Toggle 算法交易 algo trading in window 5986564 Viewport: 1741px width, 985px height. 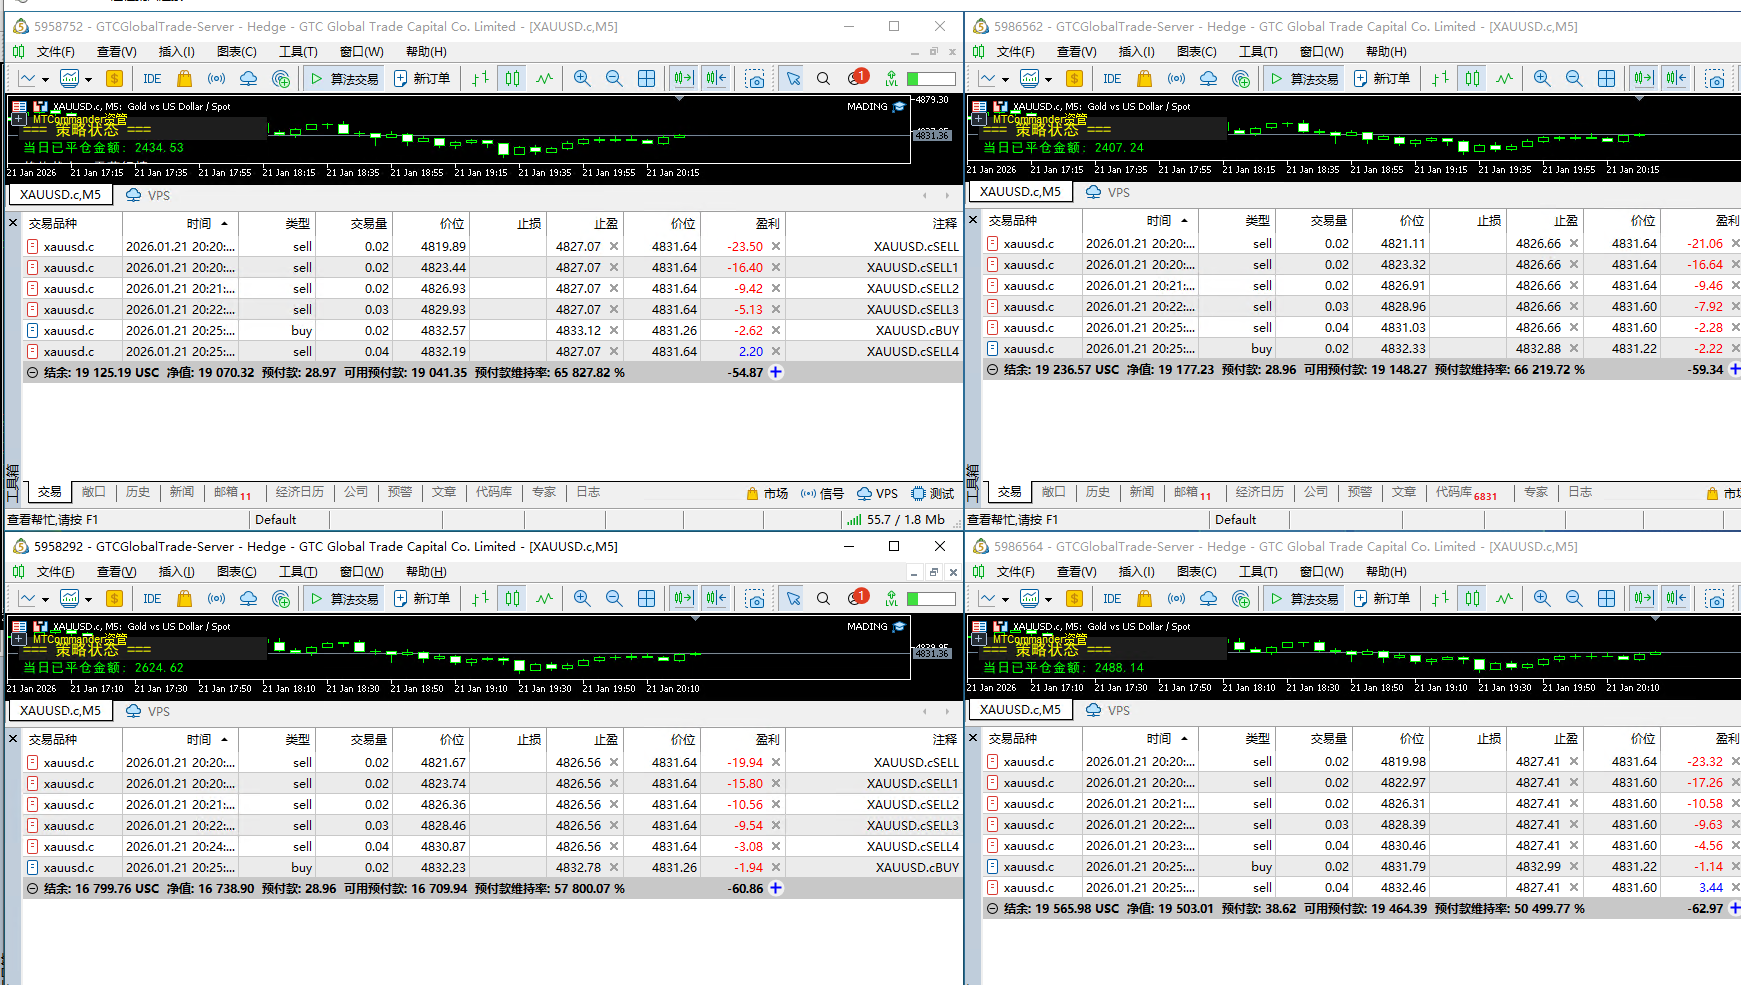click(1304, 599)
